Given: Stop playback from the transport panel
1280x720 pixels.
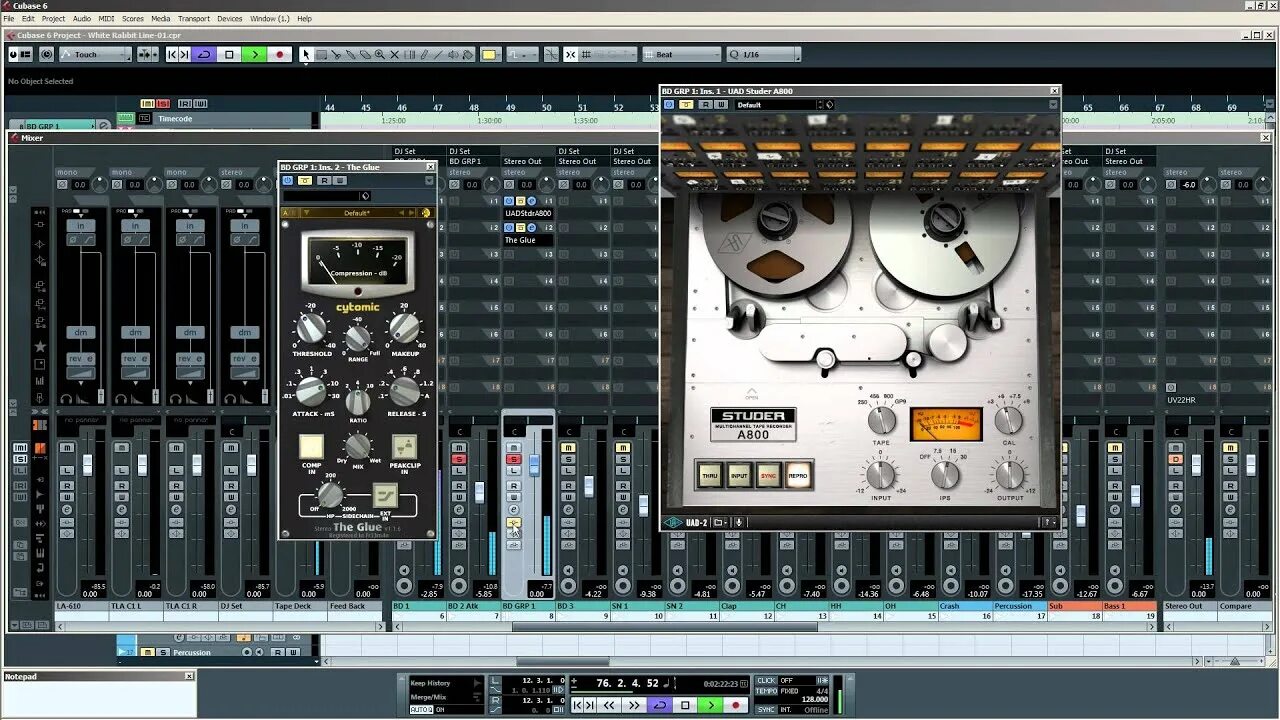Looking at the screenshot, I should [685, 705].
